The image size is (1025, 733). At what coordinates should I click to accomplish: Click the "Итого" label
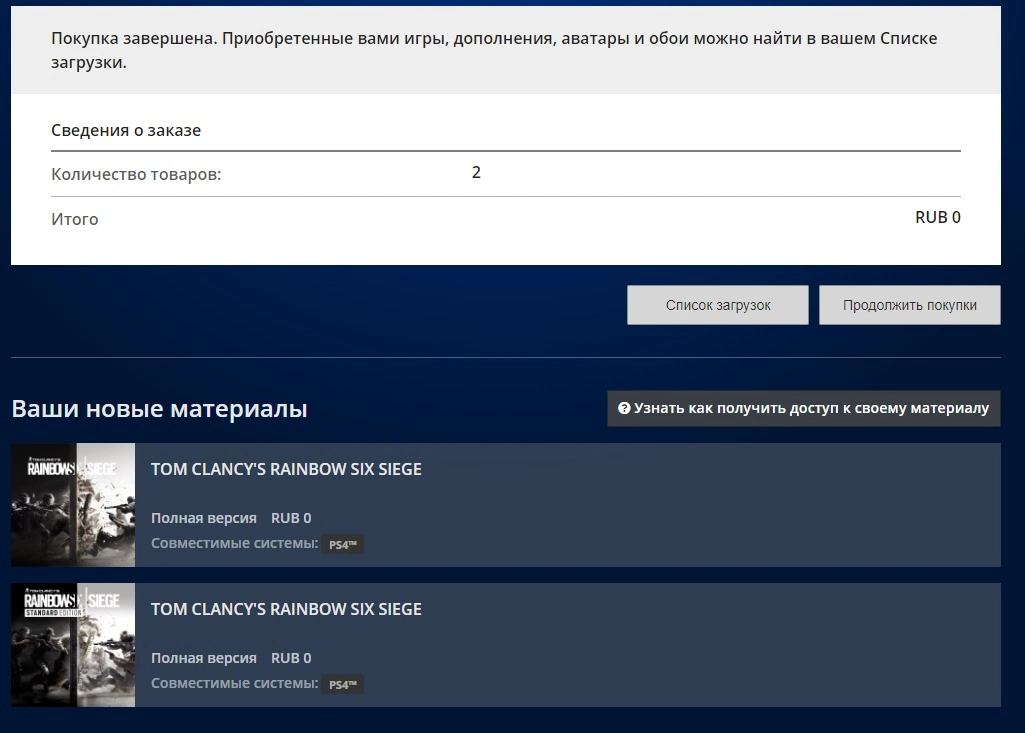(x=75, y=219)
